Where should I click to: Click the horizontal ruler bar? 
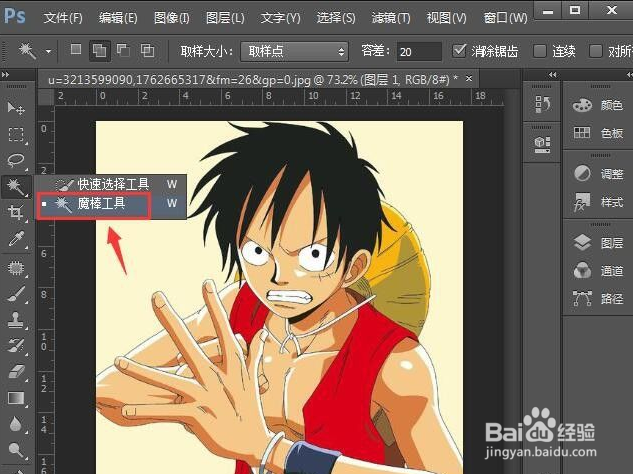pos(279,97)
